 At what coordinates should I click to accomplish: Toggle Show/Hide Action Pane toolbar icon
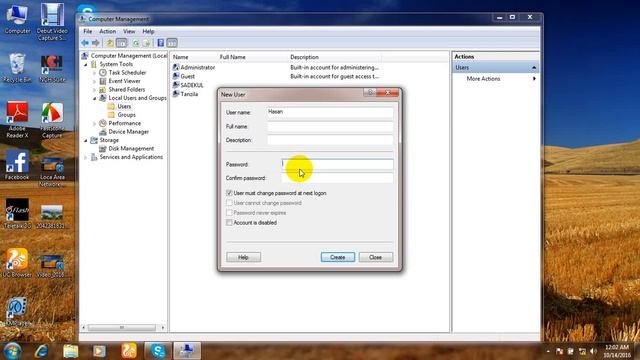(172, 43)
